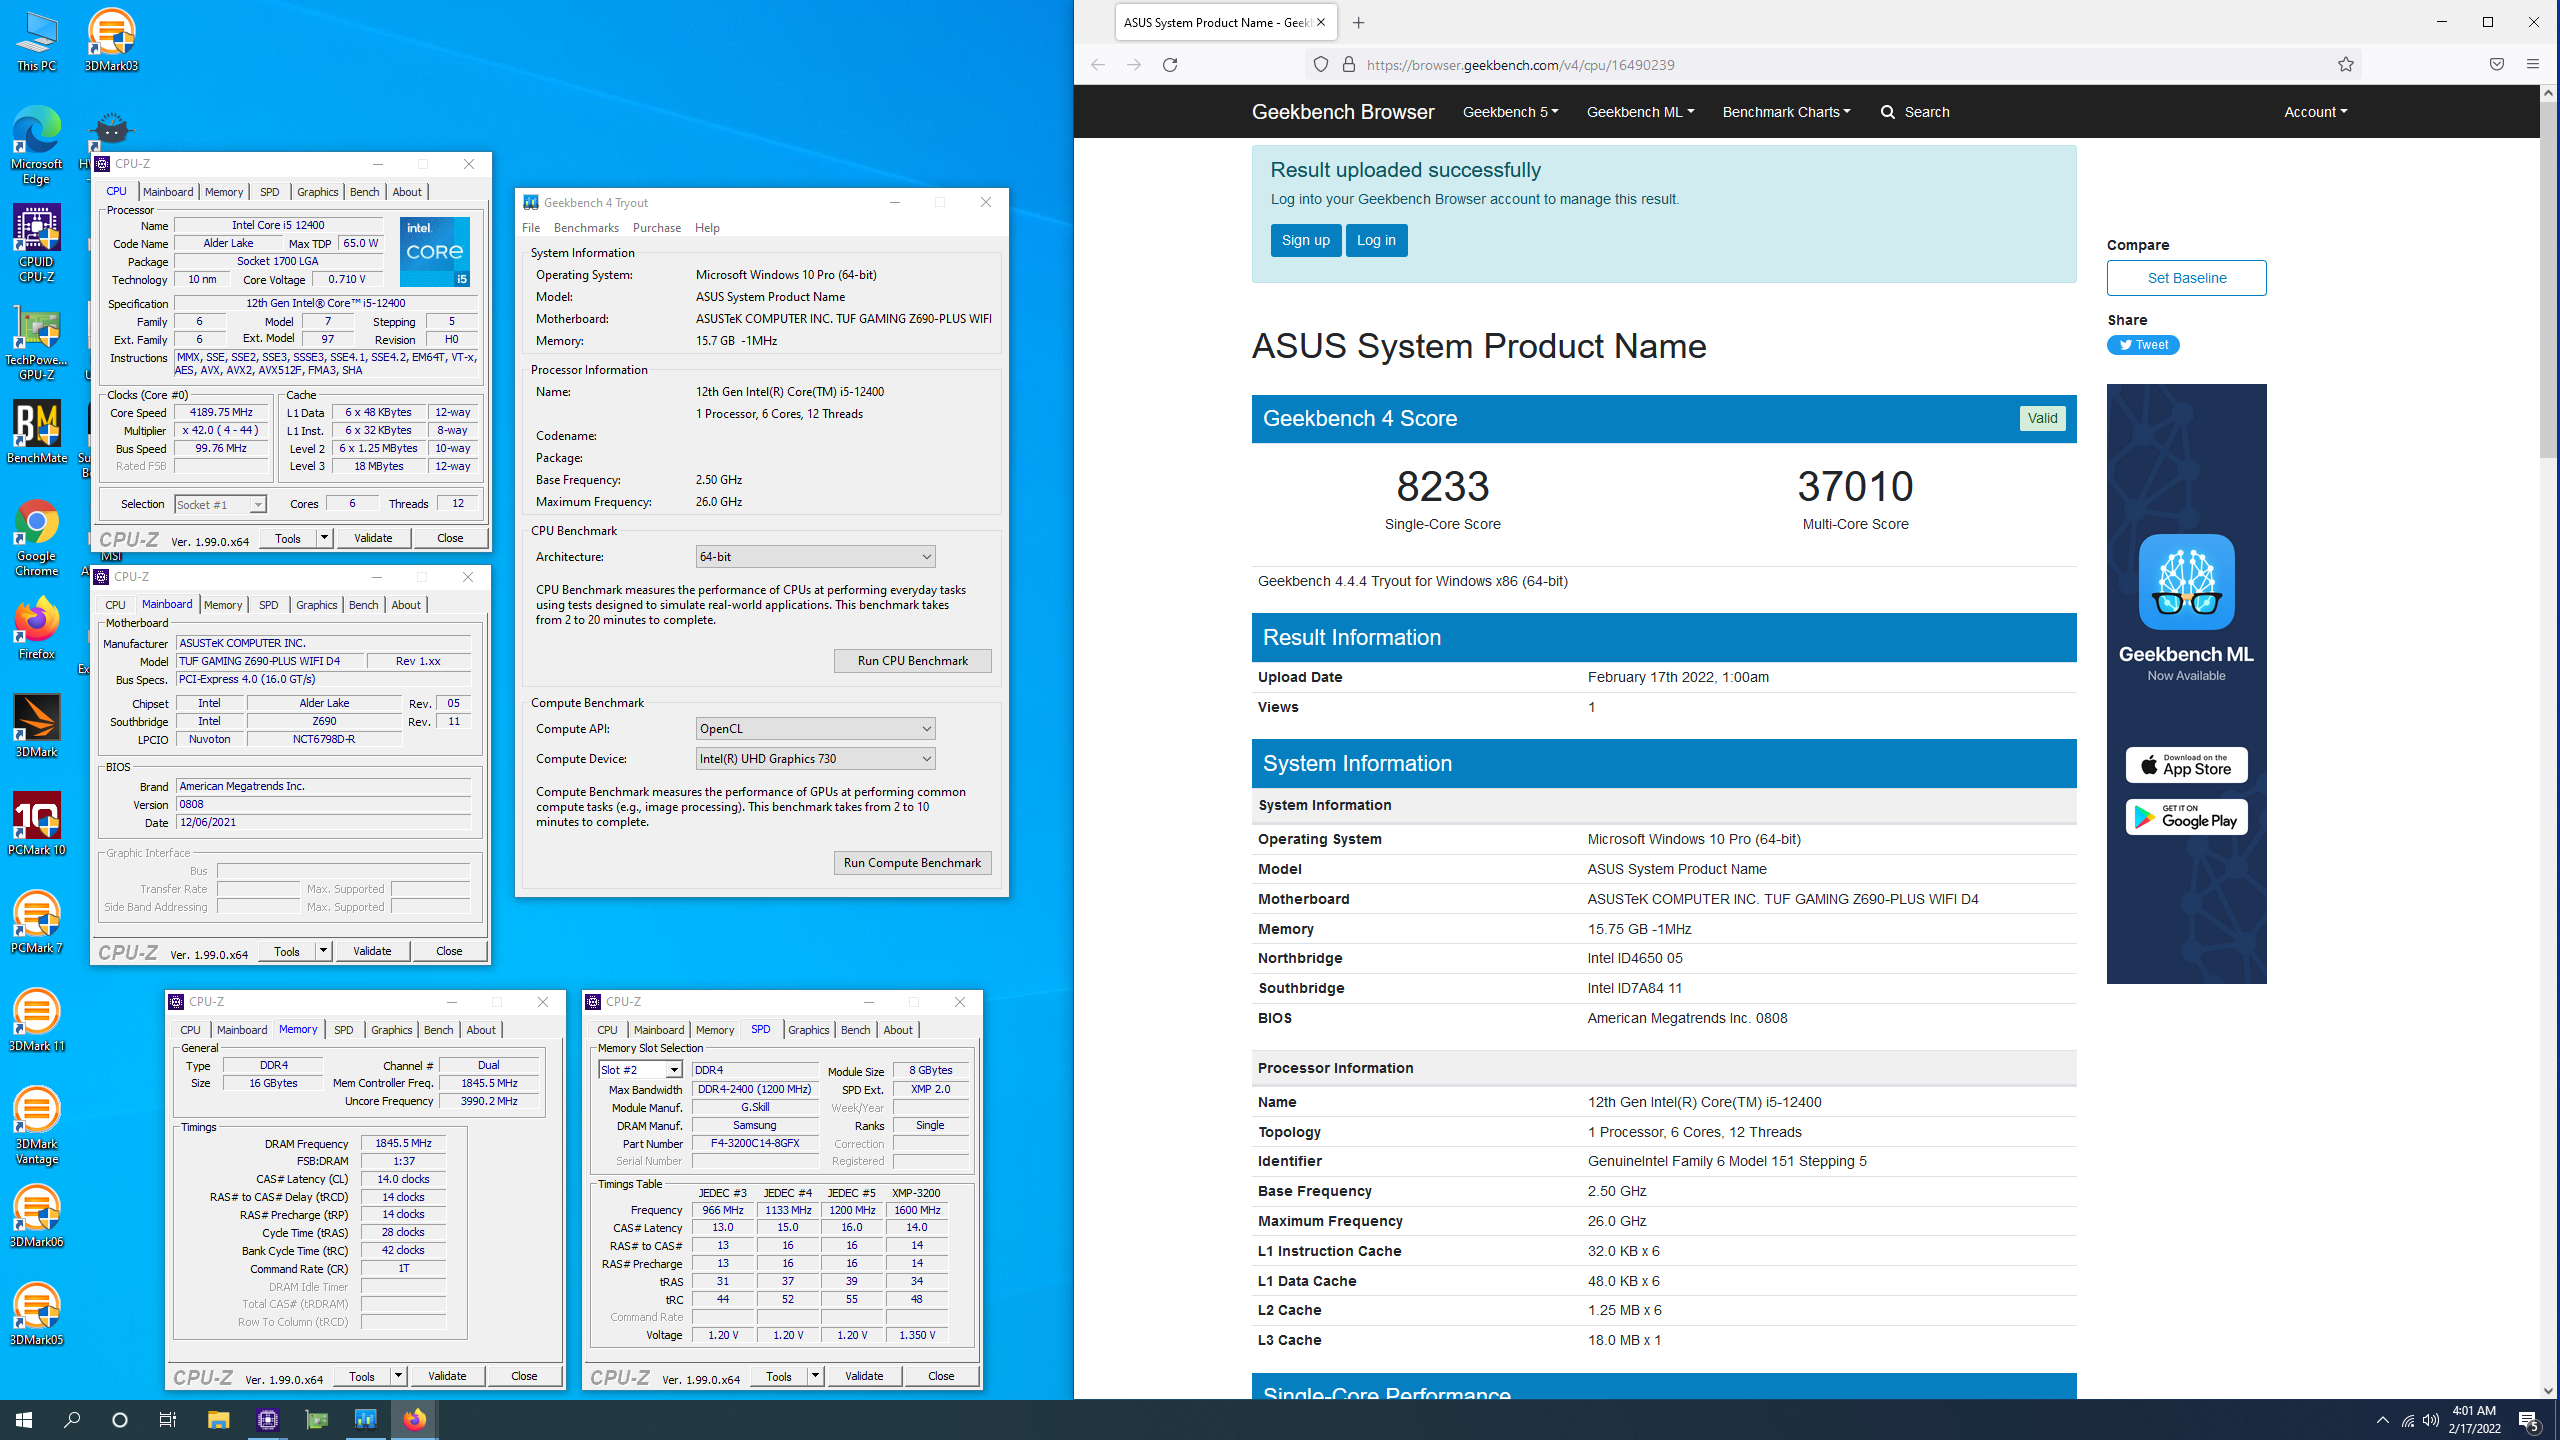Reload the Geekbench page in browser
2560x1440 pixels.
[x=1170, y=65]
